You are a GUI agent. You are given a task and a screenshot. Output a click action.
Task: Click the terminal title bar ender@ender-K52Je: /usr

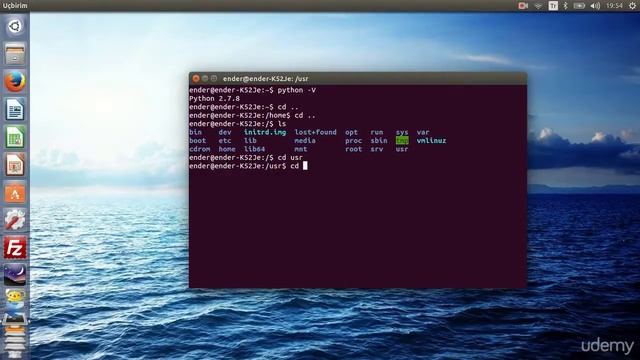tap(266, 79)
